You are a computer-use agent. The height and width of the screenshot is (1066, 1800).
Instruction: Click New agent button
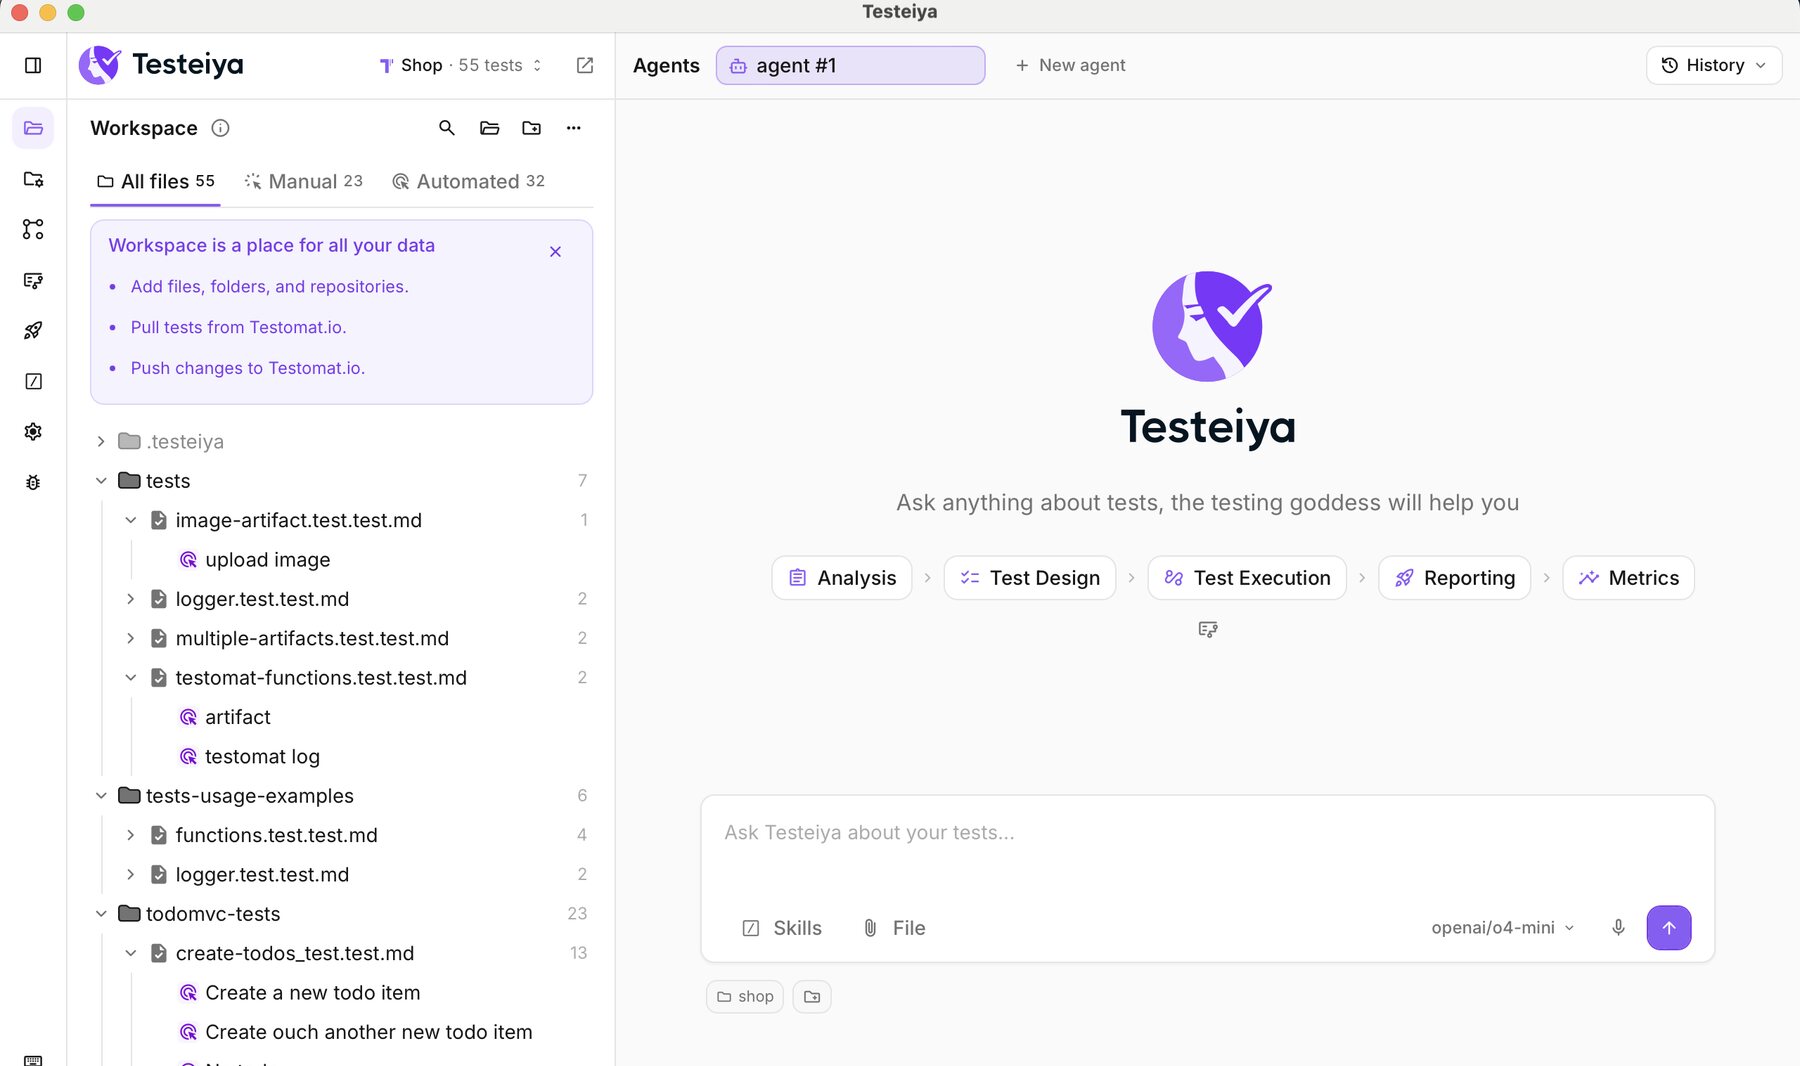[x=1070, y=65]
